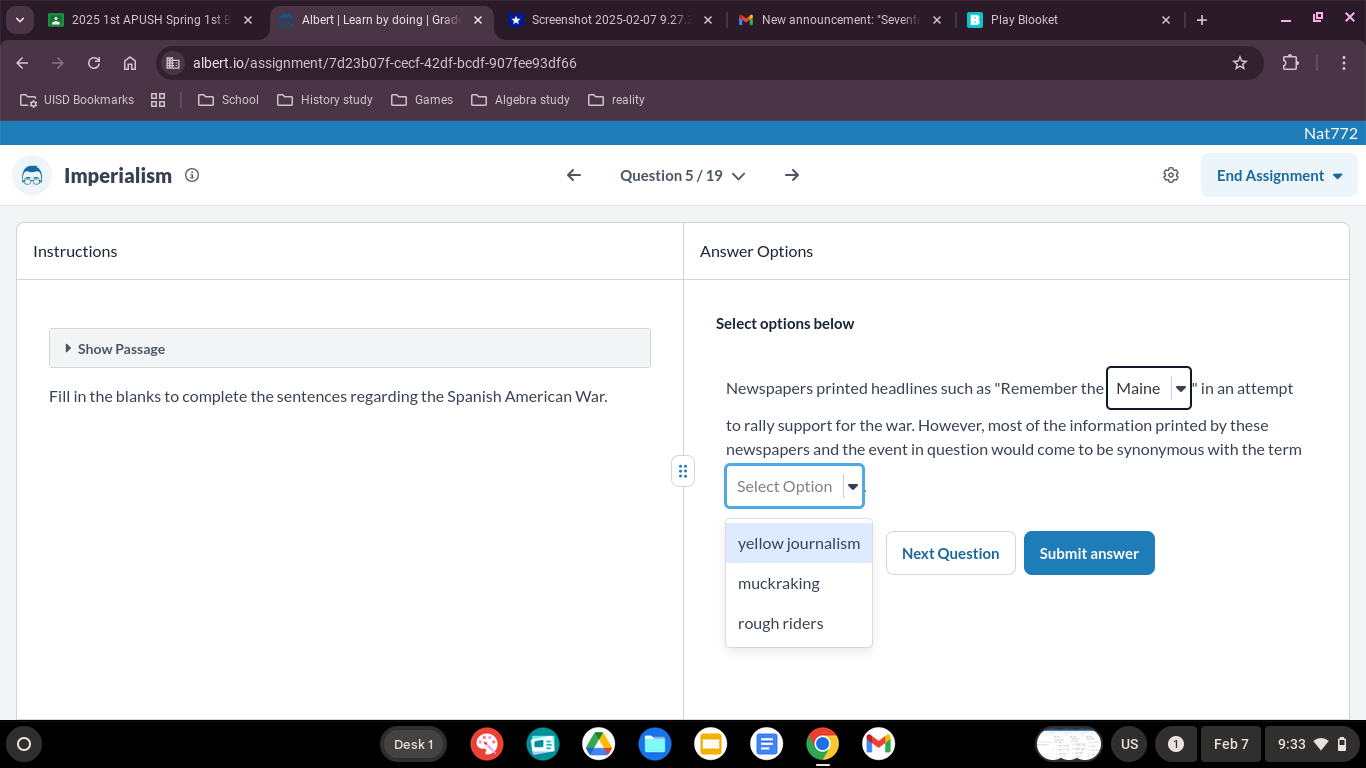Close the Albert tab
1366x768 pixels.
478,20
